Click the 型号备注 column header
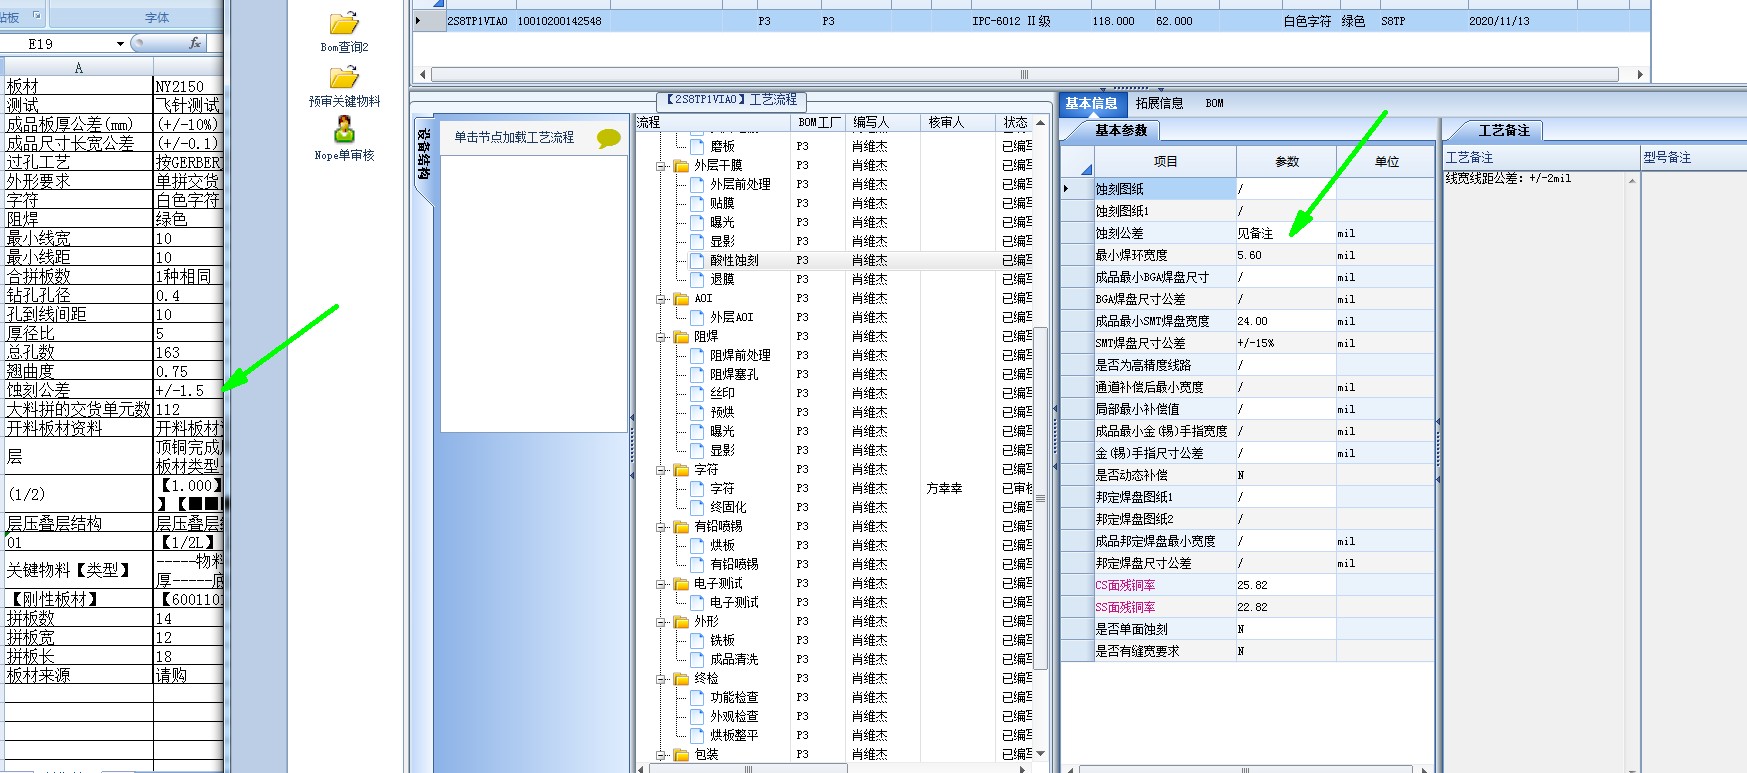The image size is (1747, 773). pyautogui.click(x=1694, y=157)
